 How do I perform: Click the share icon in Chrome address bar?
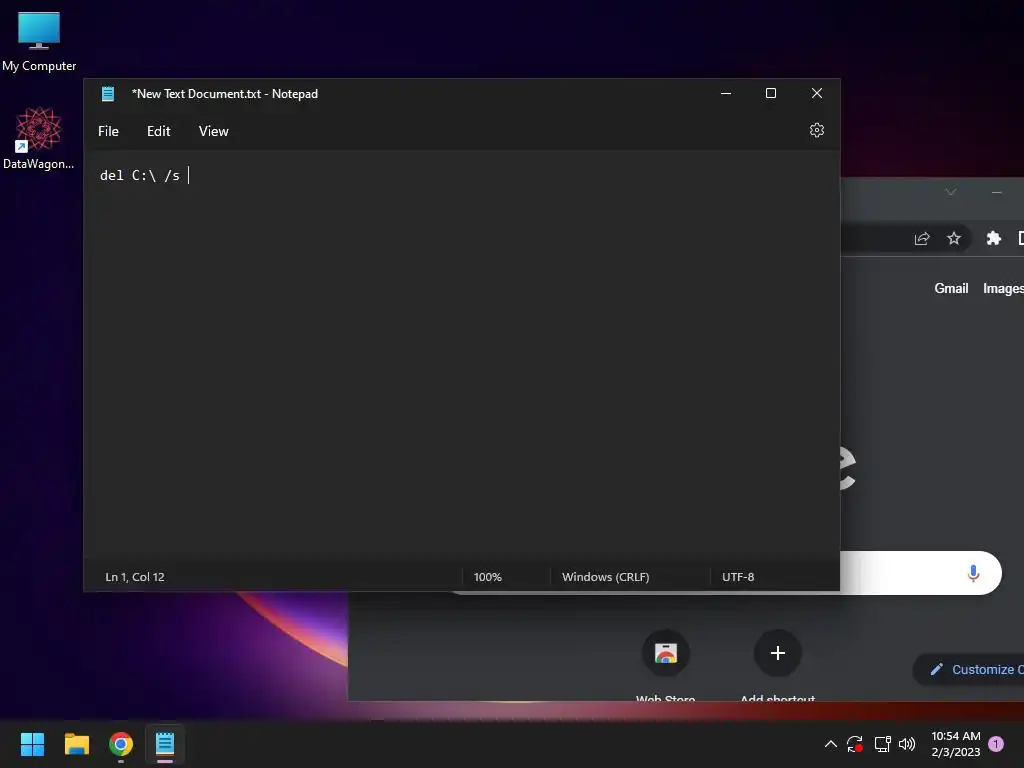921,238
